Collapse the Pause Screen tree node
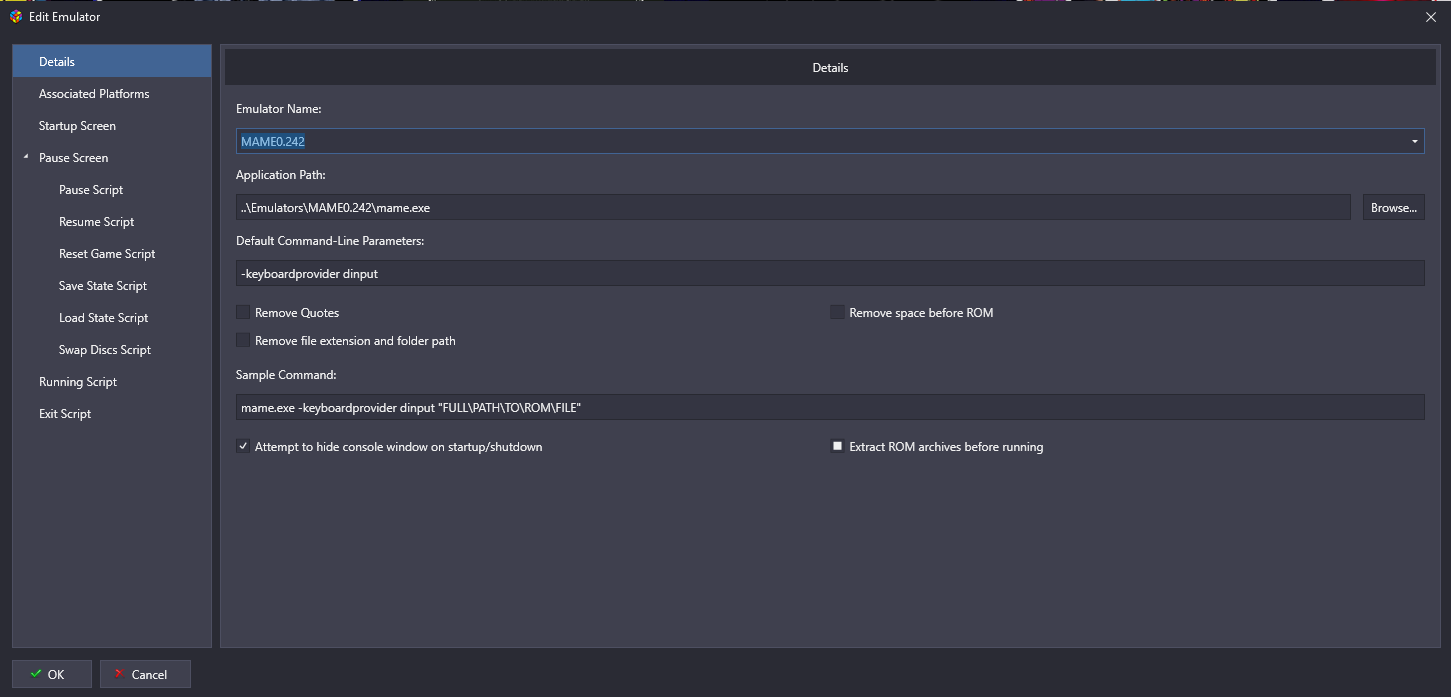 (x=26, y=158)
